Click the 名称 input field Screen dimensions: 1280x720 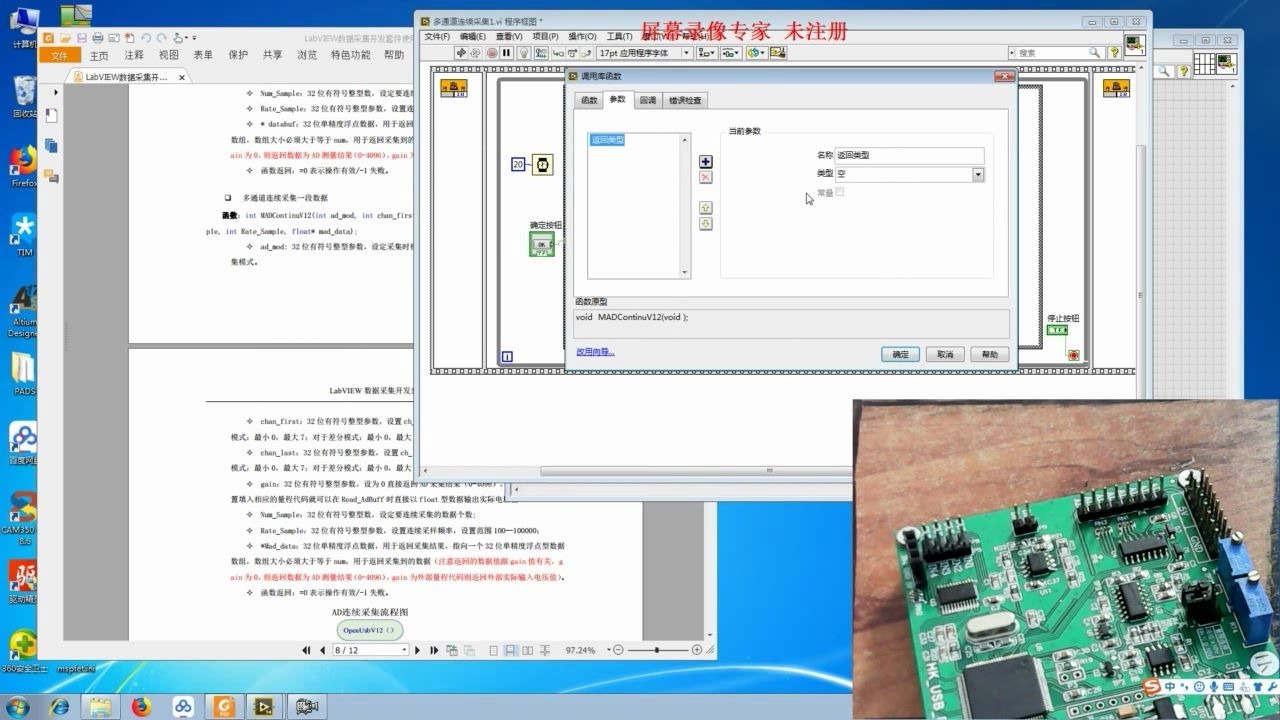909,156
